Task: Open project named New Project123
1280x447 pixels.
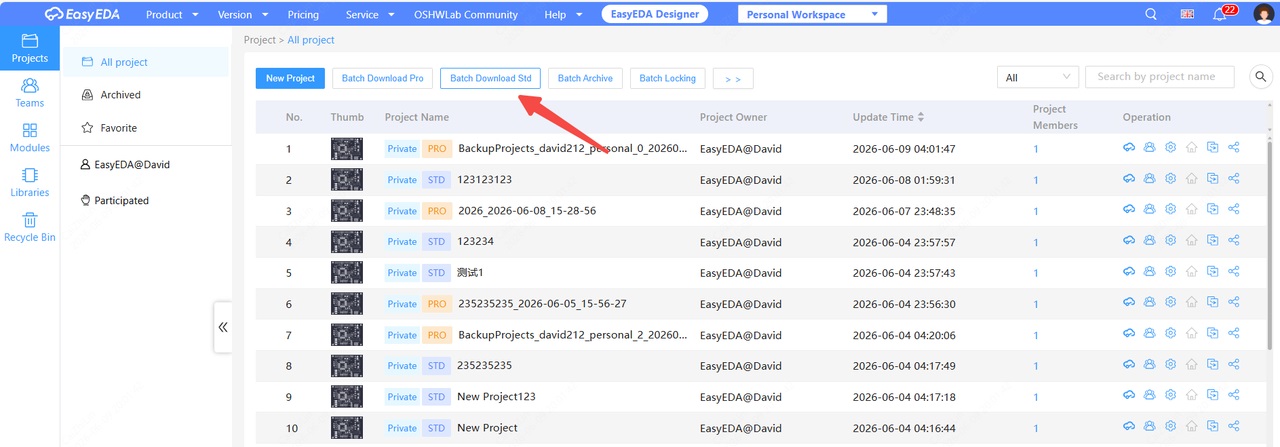Action: point(496,397)
